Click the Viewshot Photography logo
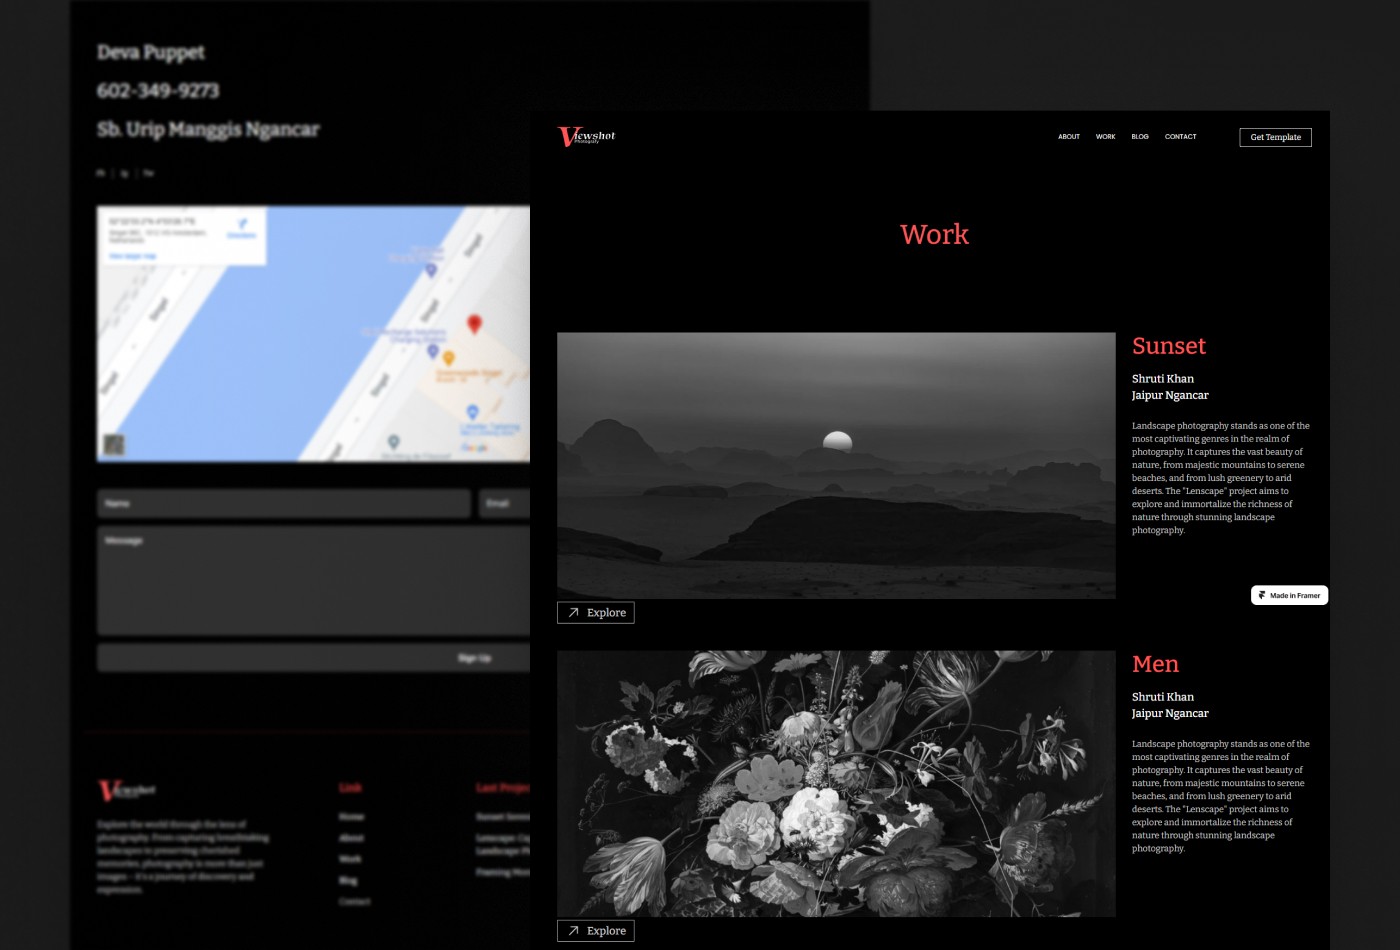The image size is (1400, 950). [585, 136]
